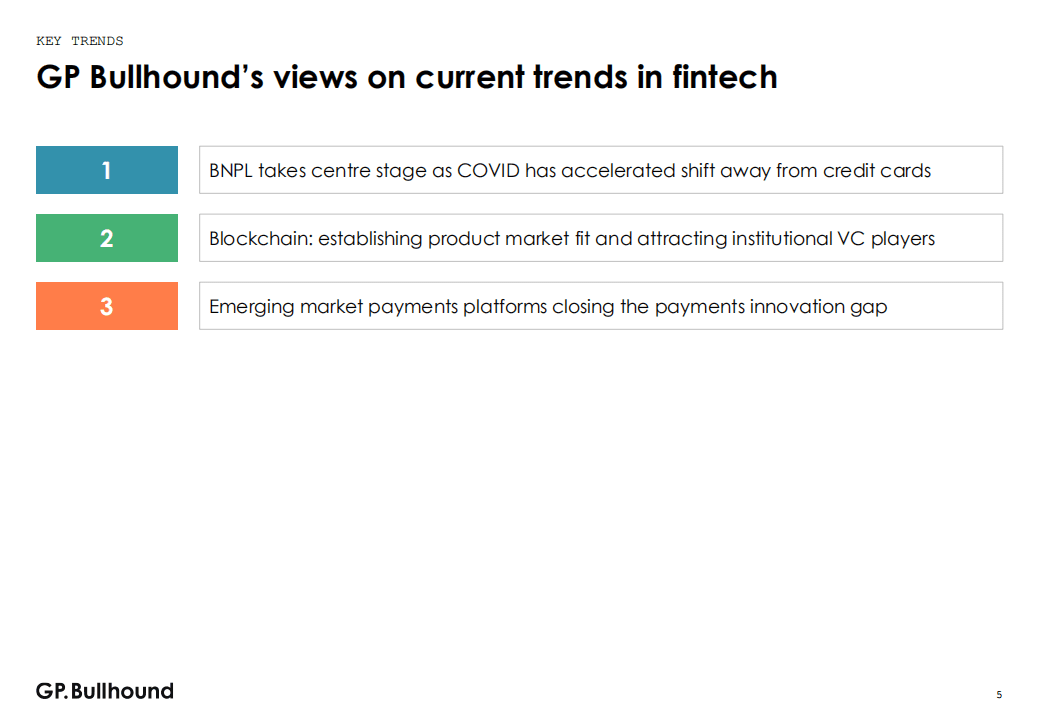Click the KEY TRENDS section label

click(80, 41)
